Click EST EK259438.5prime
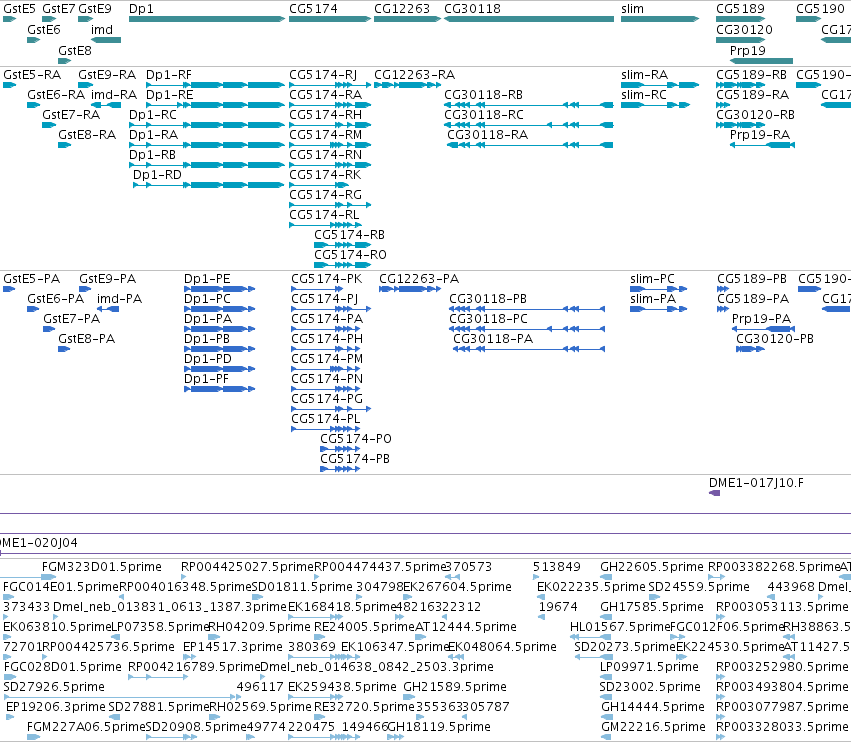851x742 pixels. click(x=342, y=687)
